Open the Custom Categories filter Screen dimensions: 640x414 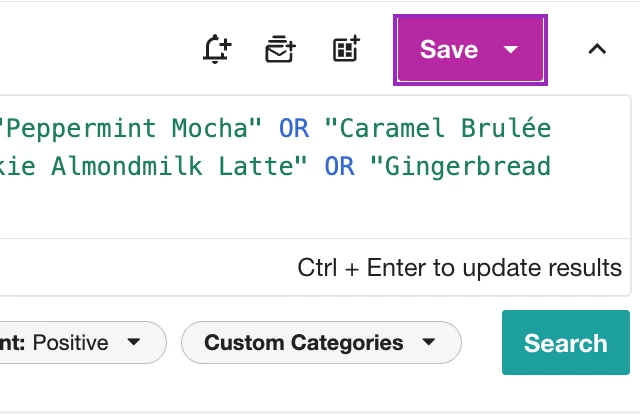321,343
